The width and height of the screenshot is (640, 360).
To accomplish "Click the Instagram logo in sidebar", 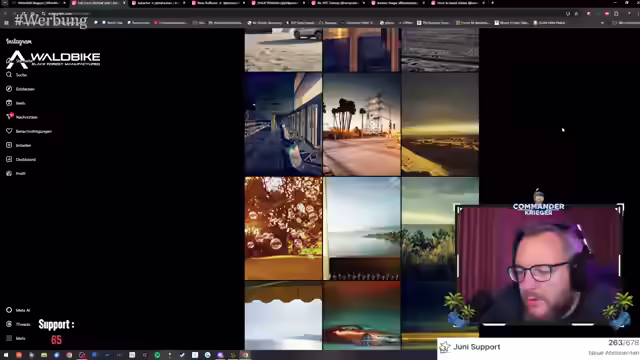I will coord(19,41).
